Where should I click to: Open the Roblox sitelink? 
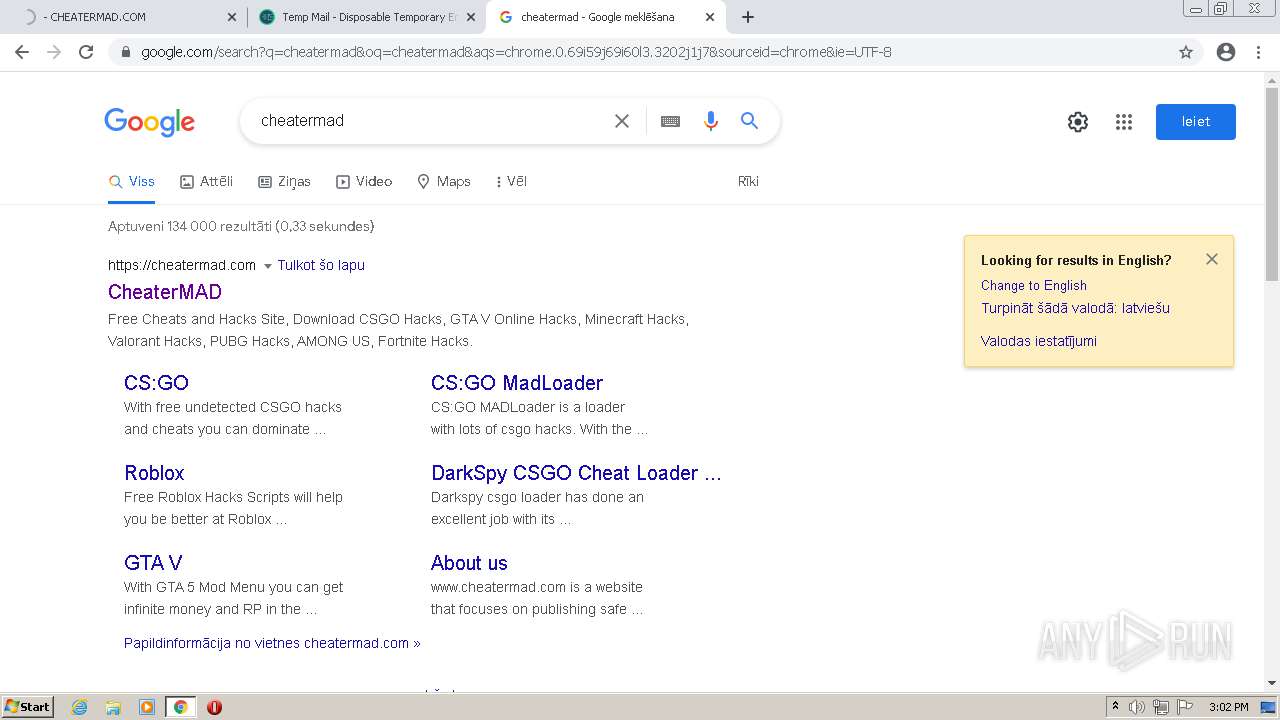(x=154, y=473)
